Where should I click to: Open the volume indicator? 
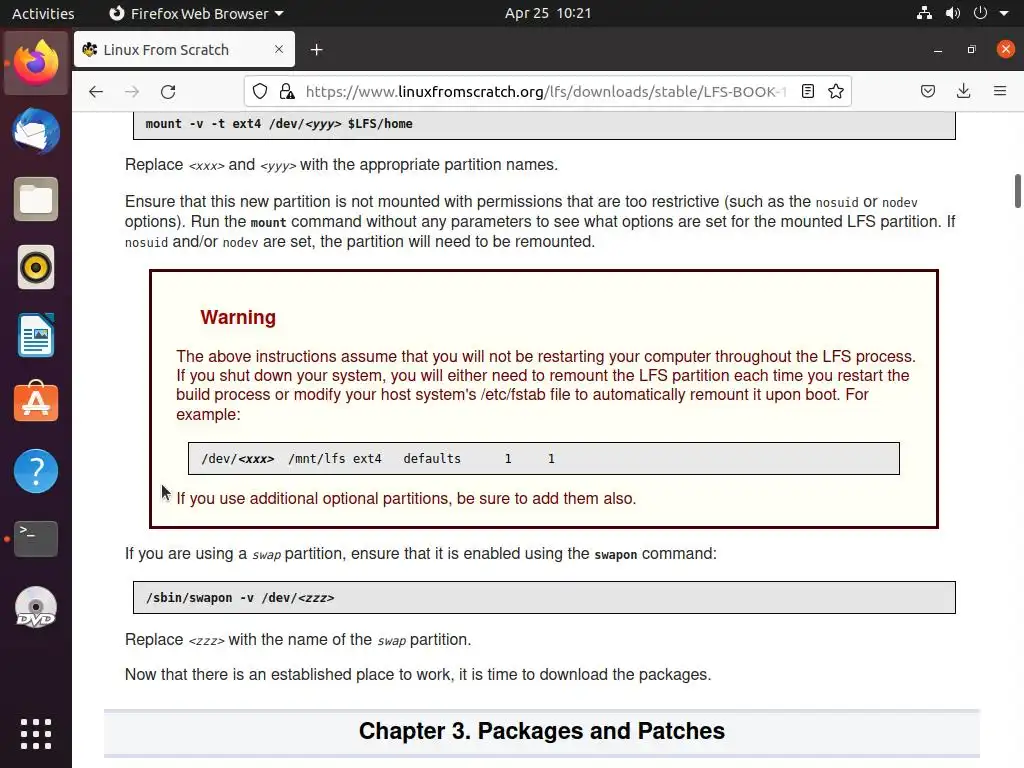(x=953, y=13)
